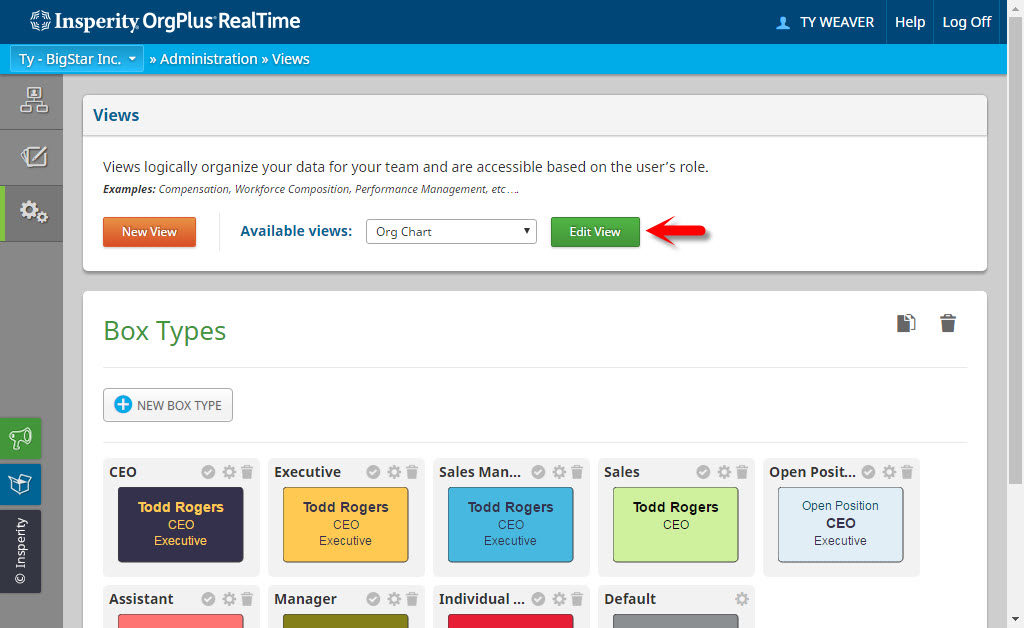Open settings gear for Sales box type
The width and height of the screenshot is (1024, 628).
pos(724,472)
